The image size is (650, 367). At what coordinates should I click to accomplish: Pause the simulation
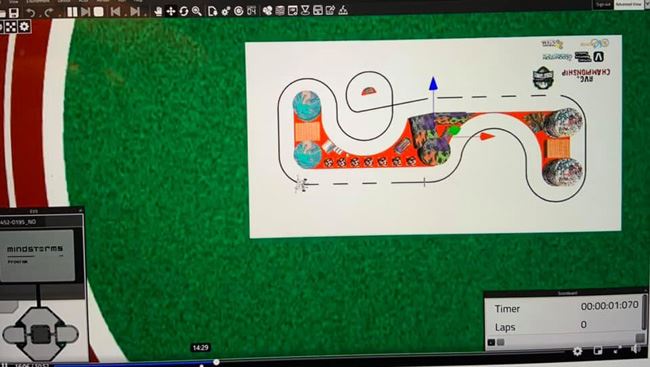pos(72,12)
